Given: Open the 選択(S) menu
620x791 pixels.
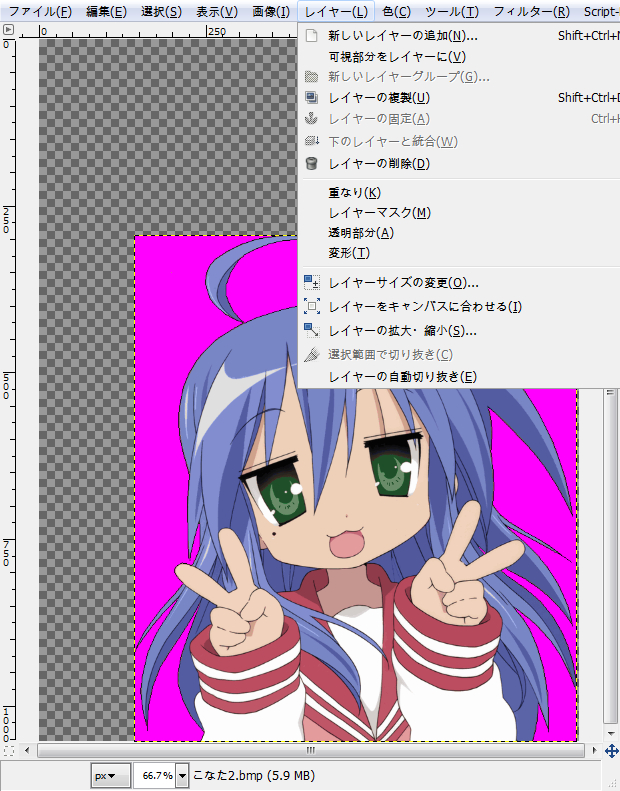Looking at the screenshot, I should pos(161,11).
